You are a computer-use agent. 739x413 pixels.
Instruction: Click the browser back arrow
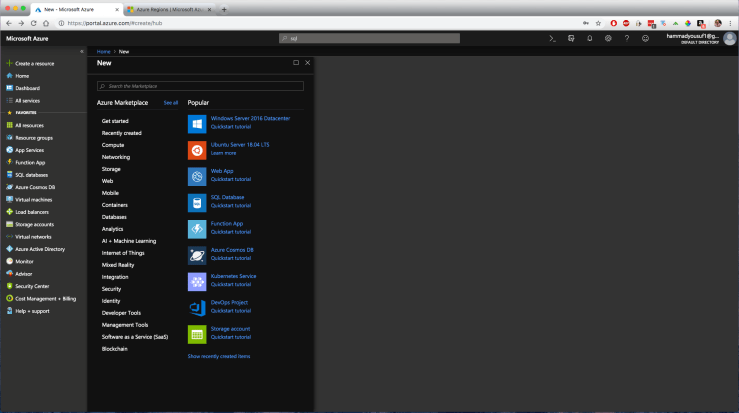8,23
